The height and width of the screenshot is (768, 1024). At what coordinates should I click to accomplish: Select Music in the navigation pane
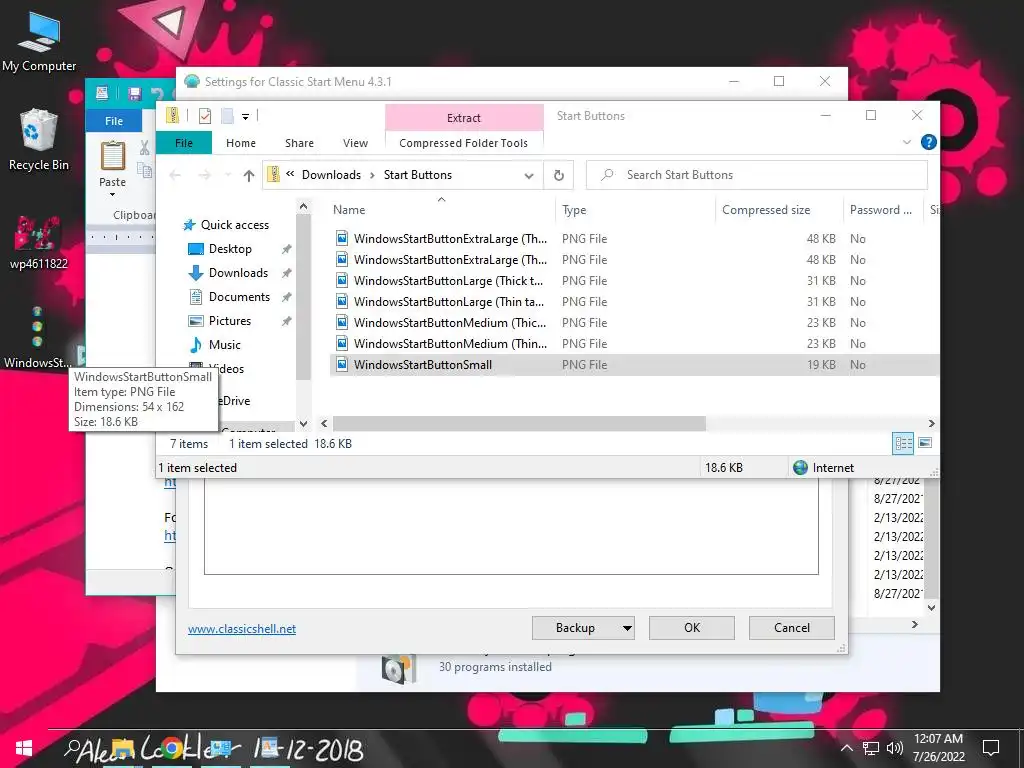click(215, 345)
